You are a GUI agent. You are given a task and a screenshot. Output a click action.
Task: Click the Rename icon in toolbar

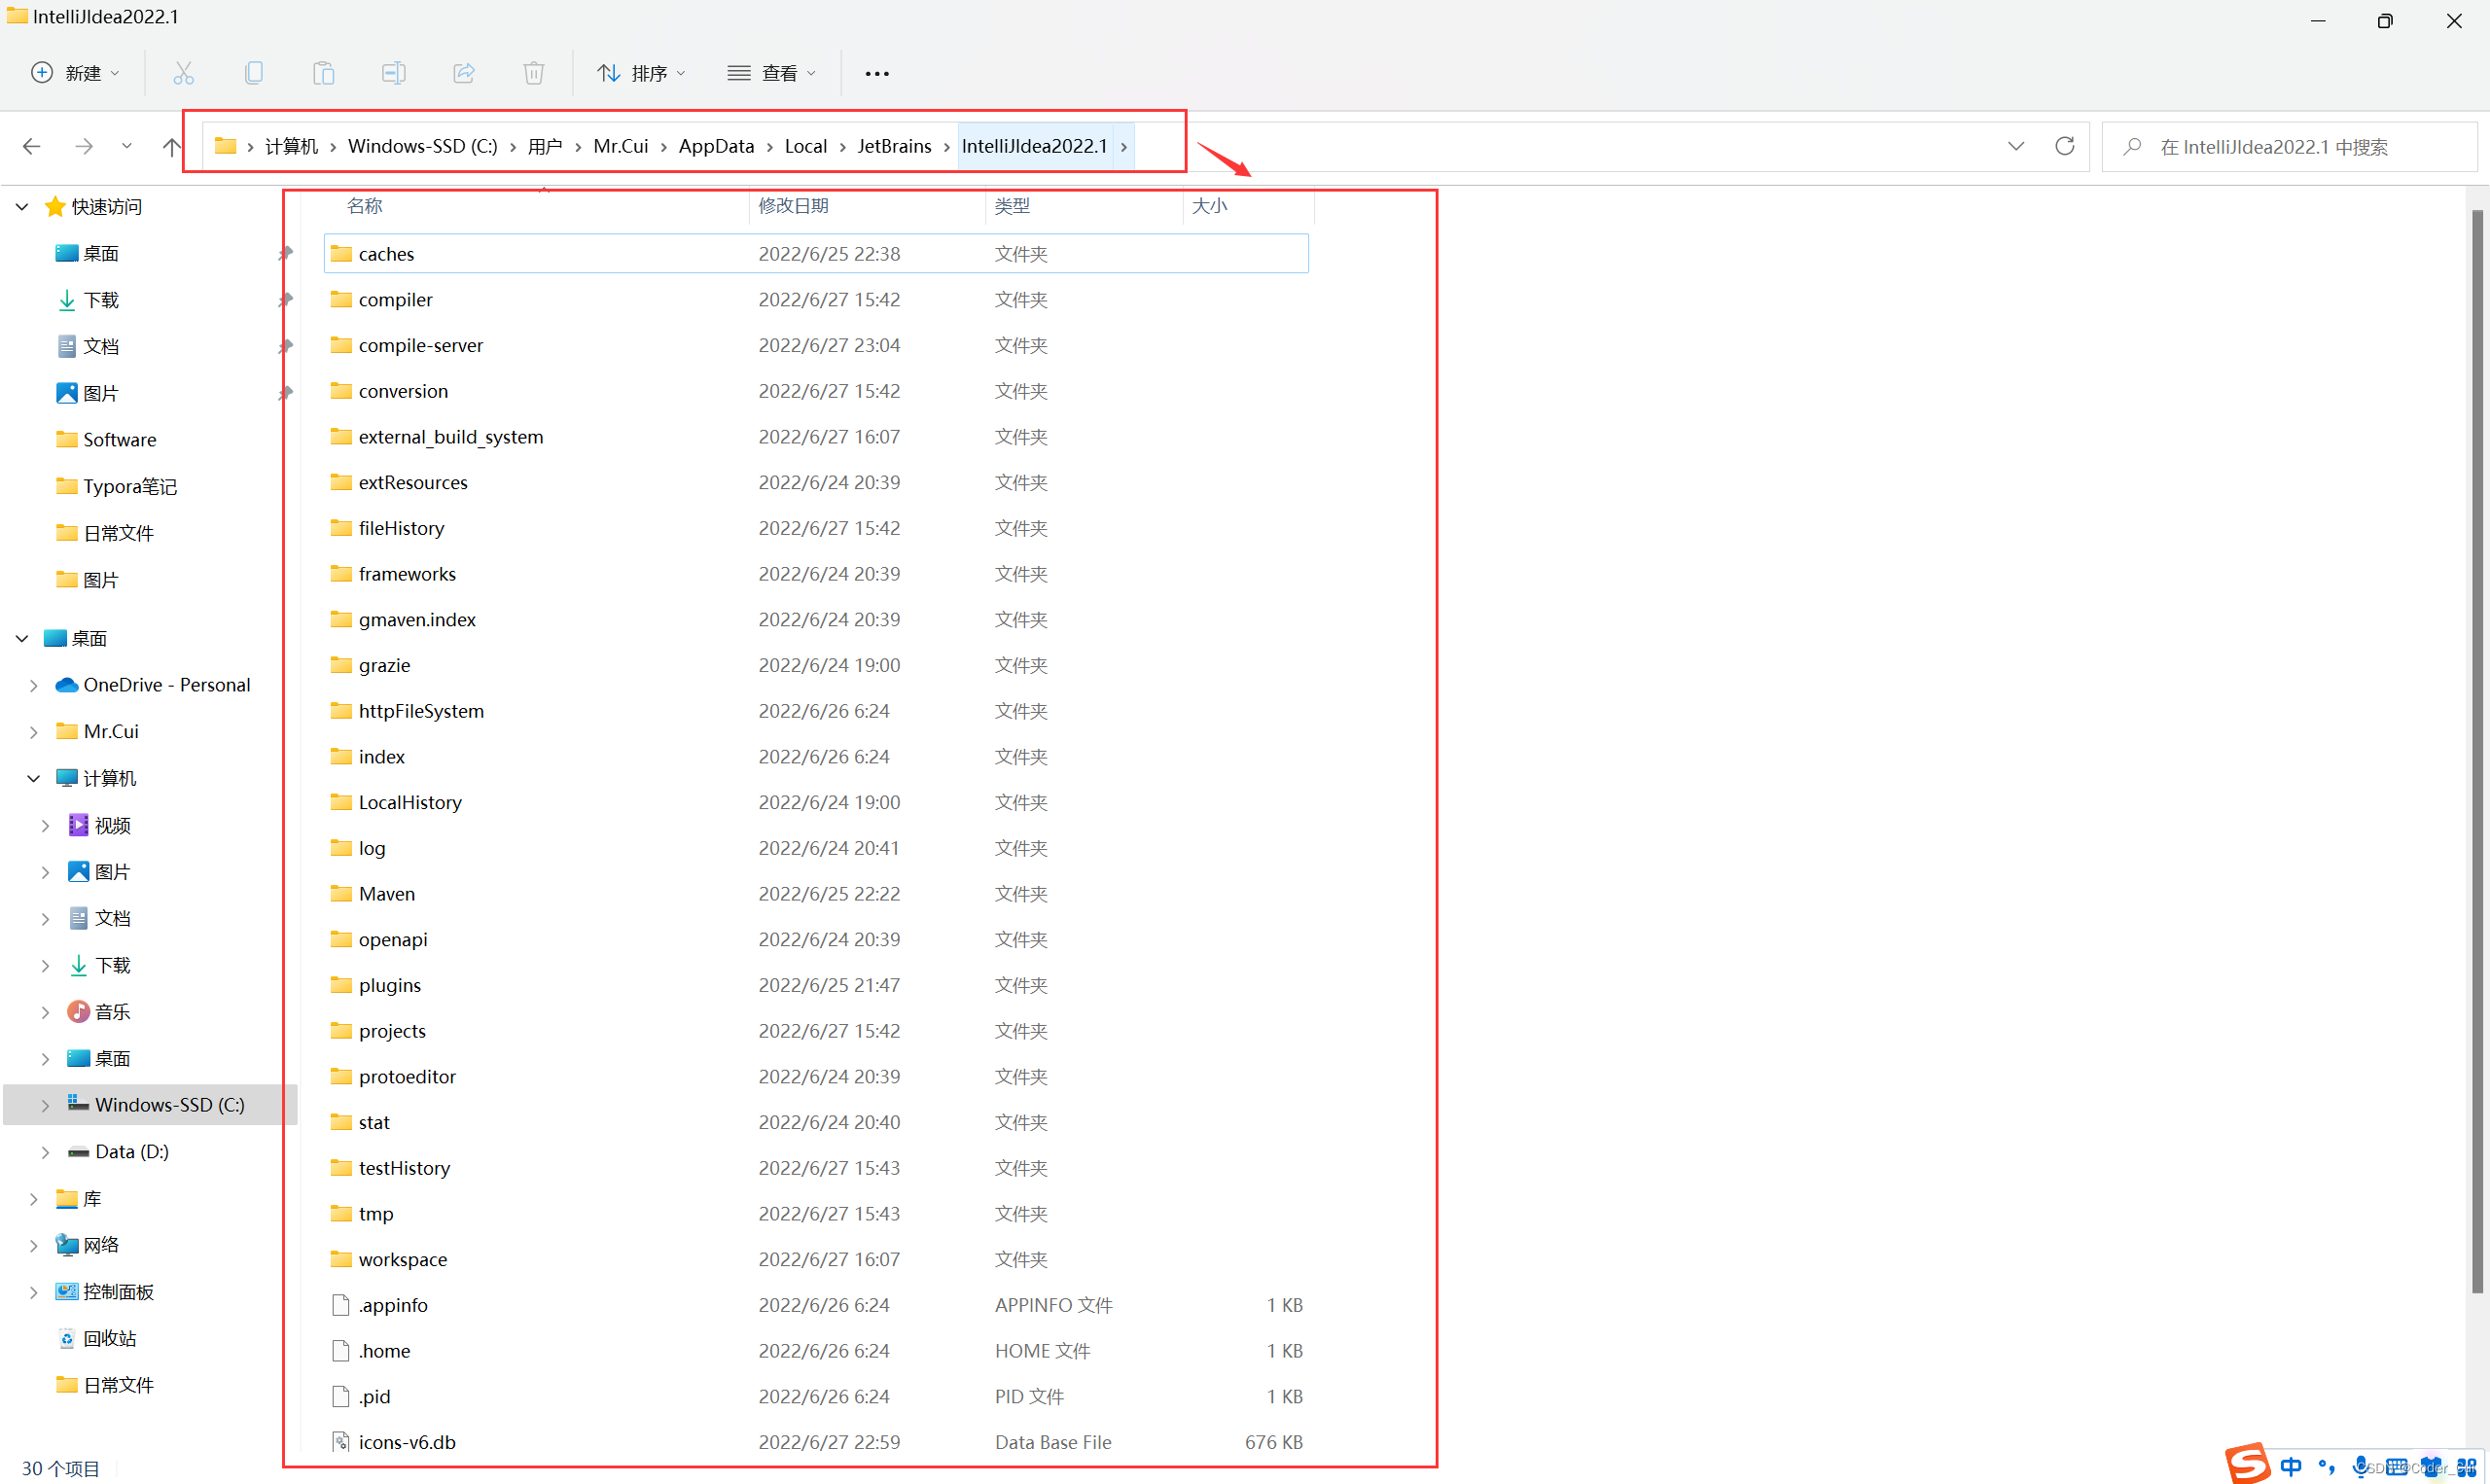click(393, 73)
